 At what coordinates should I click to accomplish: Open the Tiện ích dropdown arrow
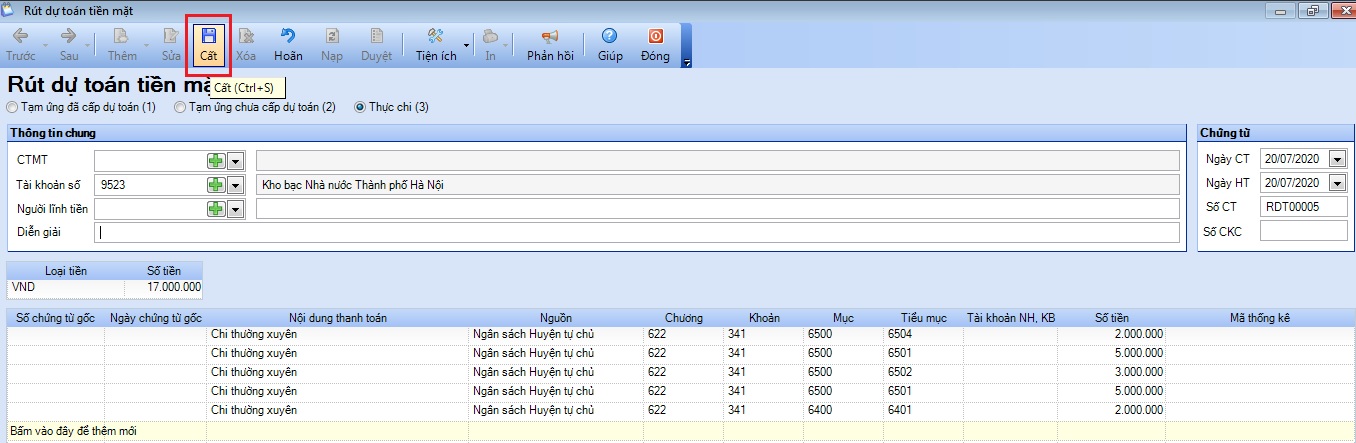tap(466, 46)
